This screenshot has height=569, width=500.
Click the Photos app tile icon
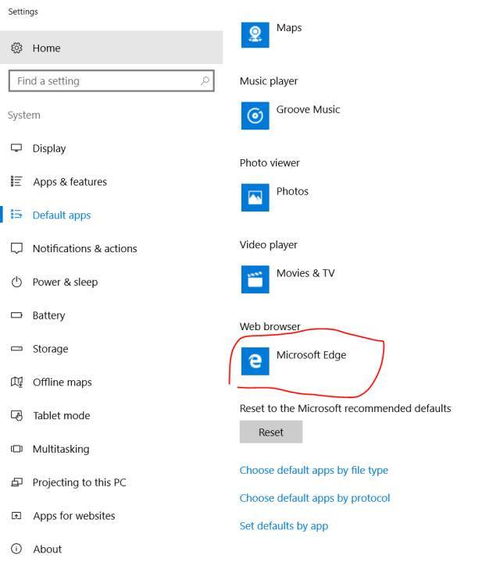[x=255, y=197]
